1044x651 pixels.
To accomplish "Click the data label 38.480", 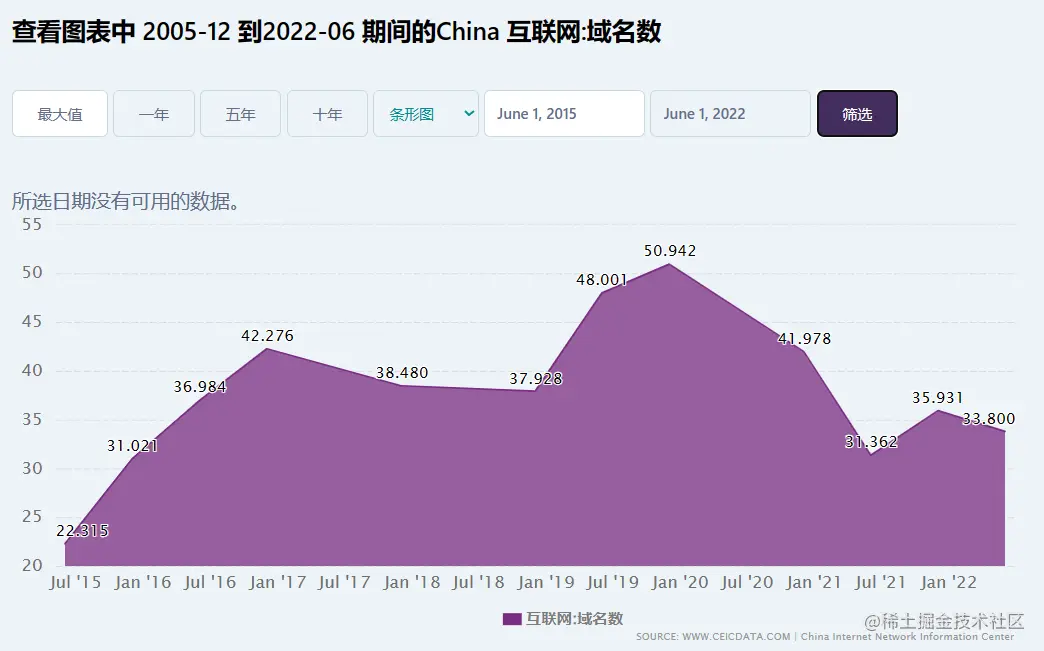I will point(401,373).
